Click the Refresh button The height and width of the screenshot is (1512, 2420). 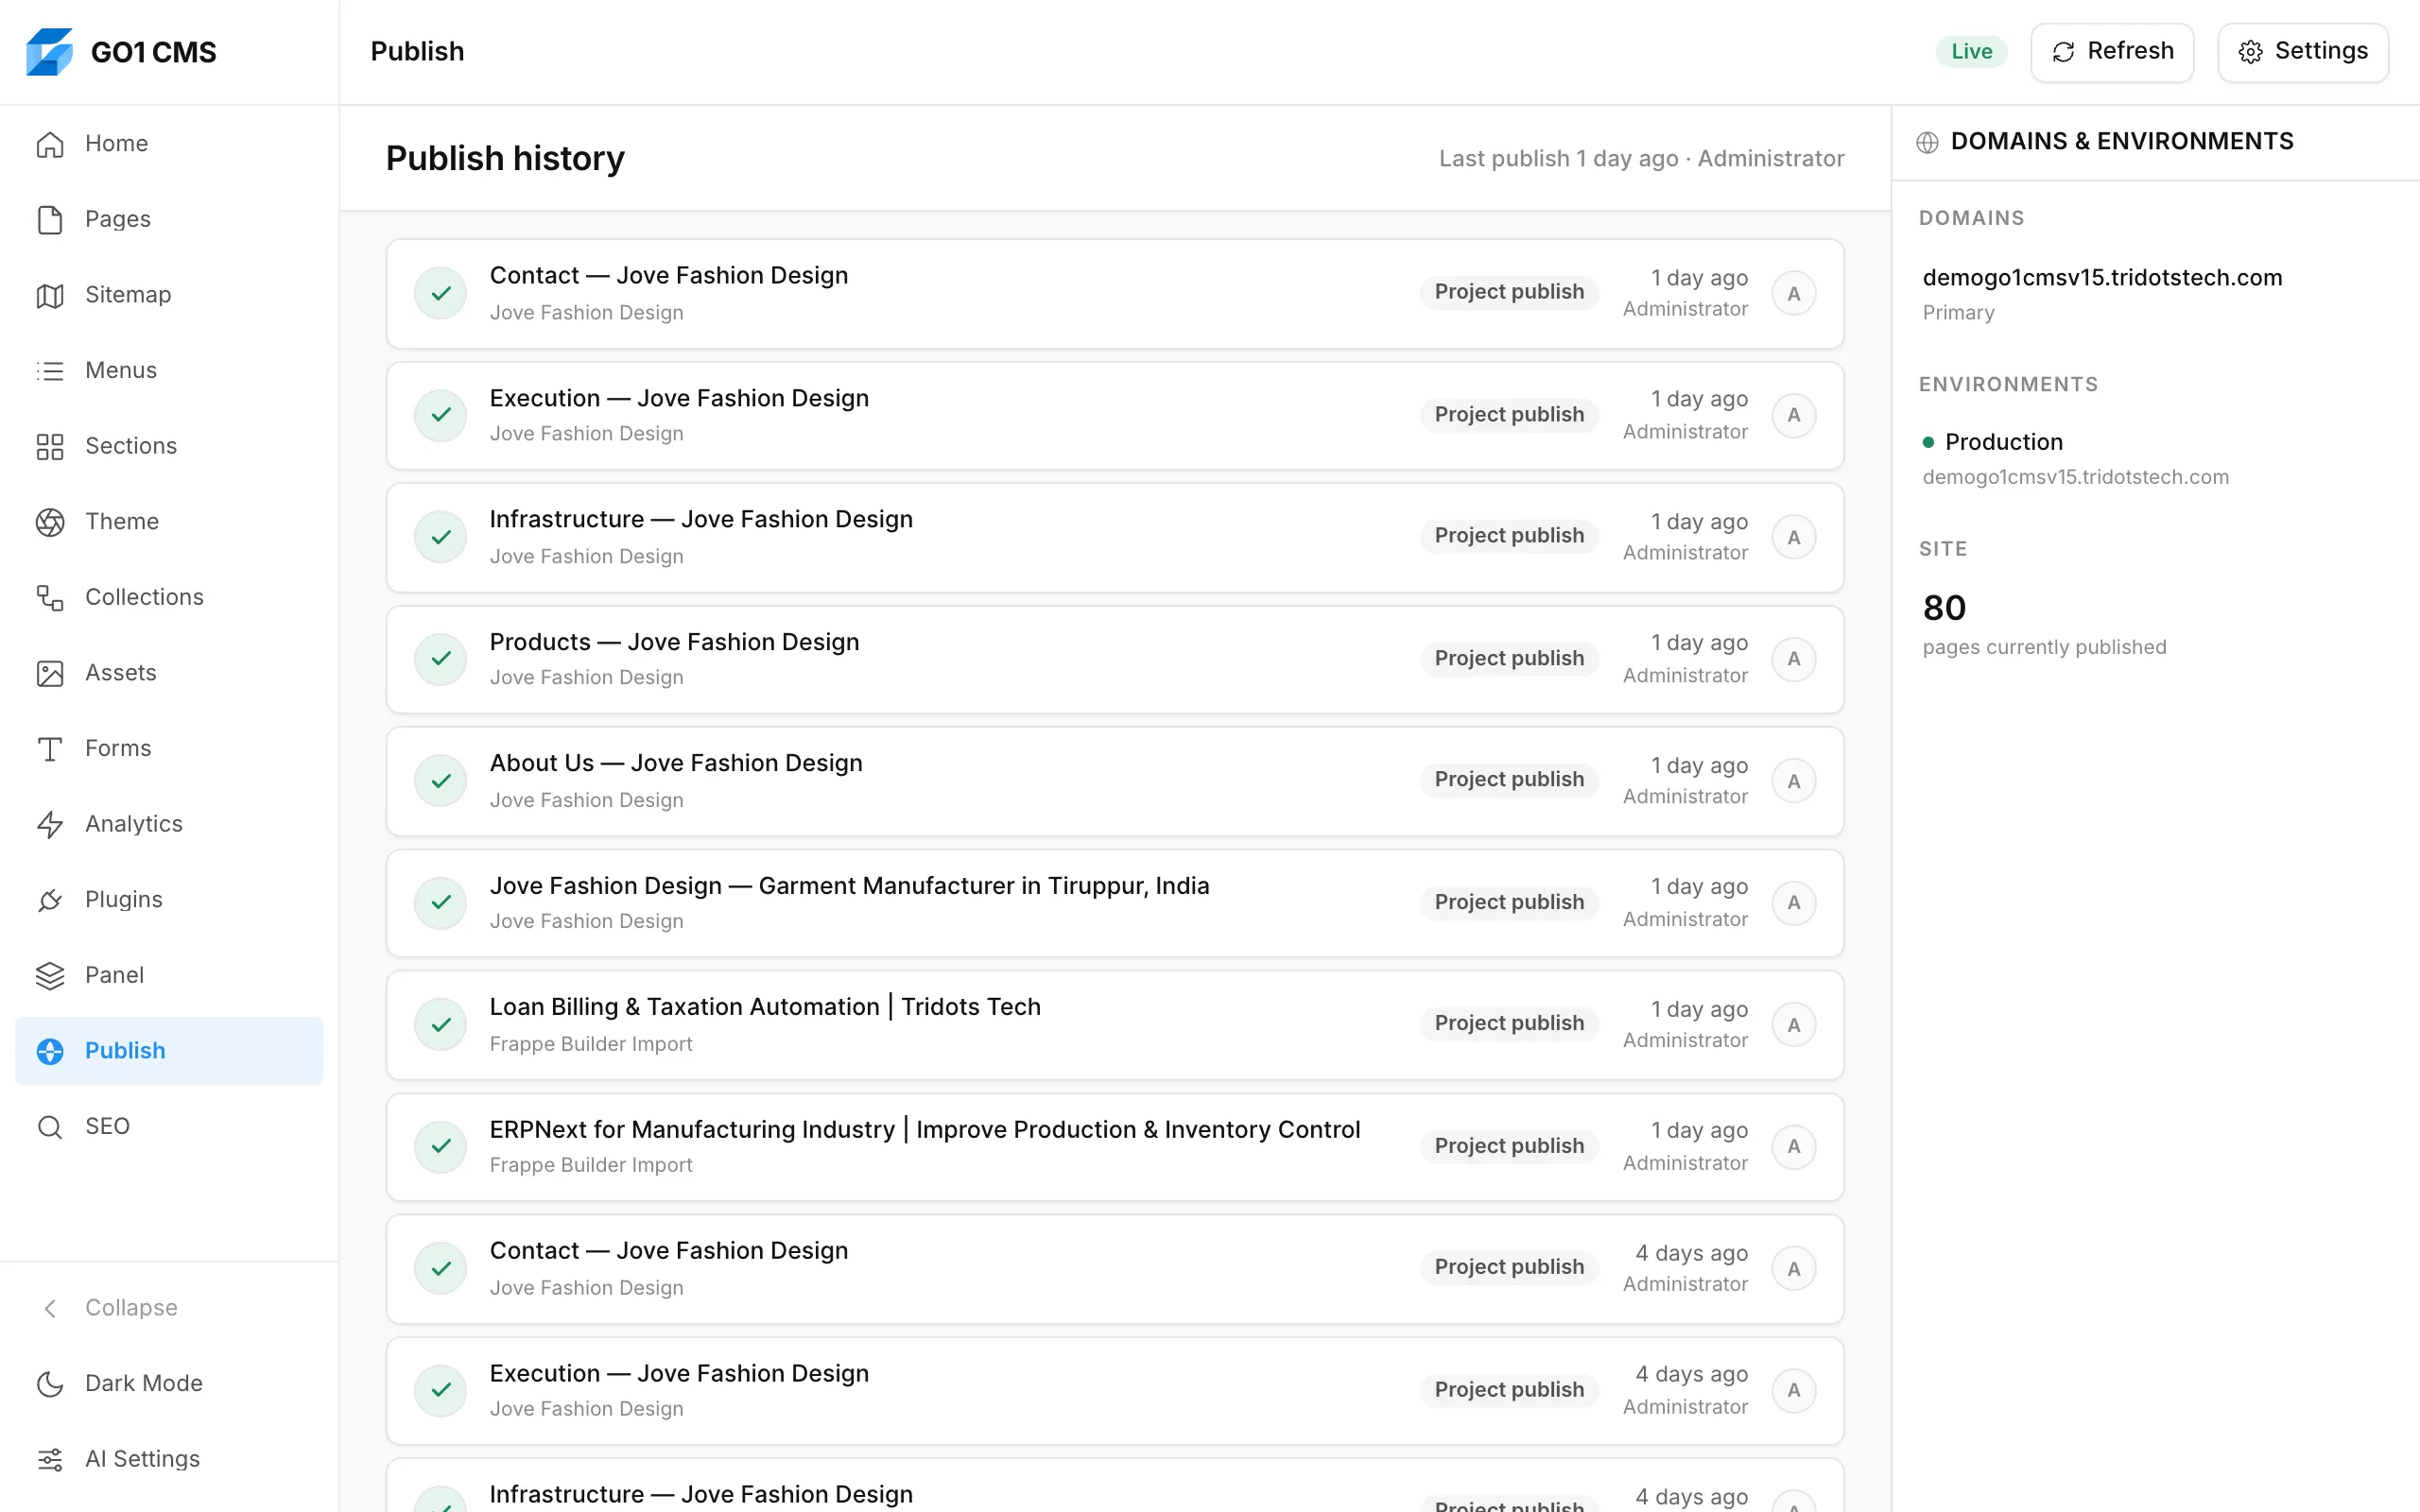[x=2112, y=52]
